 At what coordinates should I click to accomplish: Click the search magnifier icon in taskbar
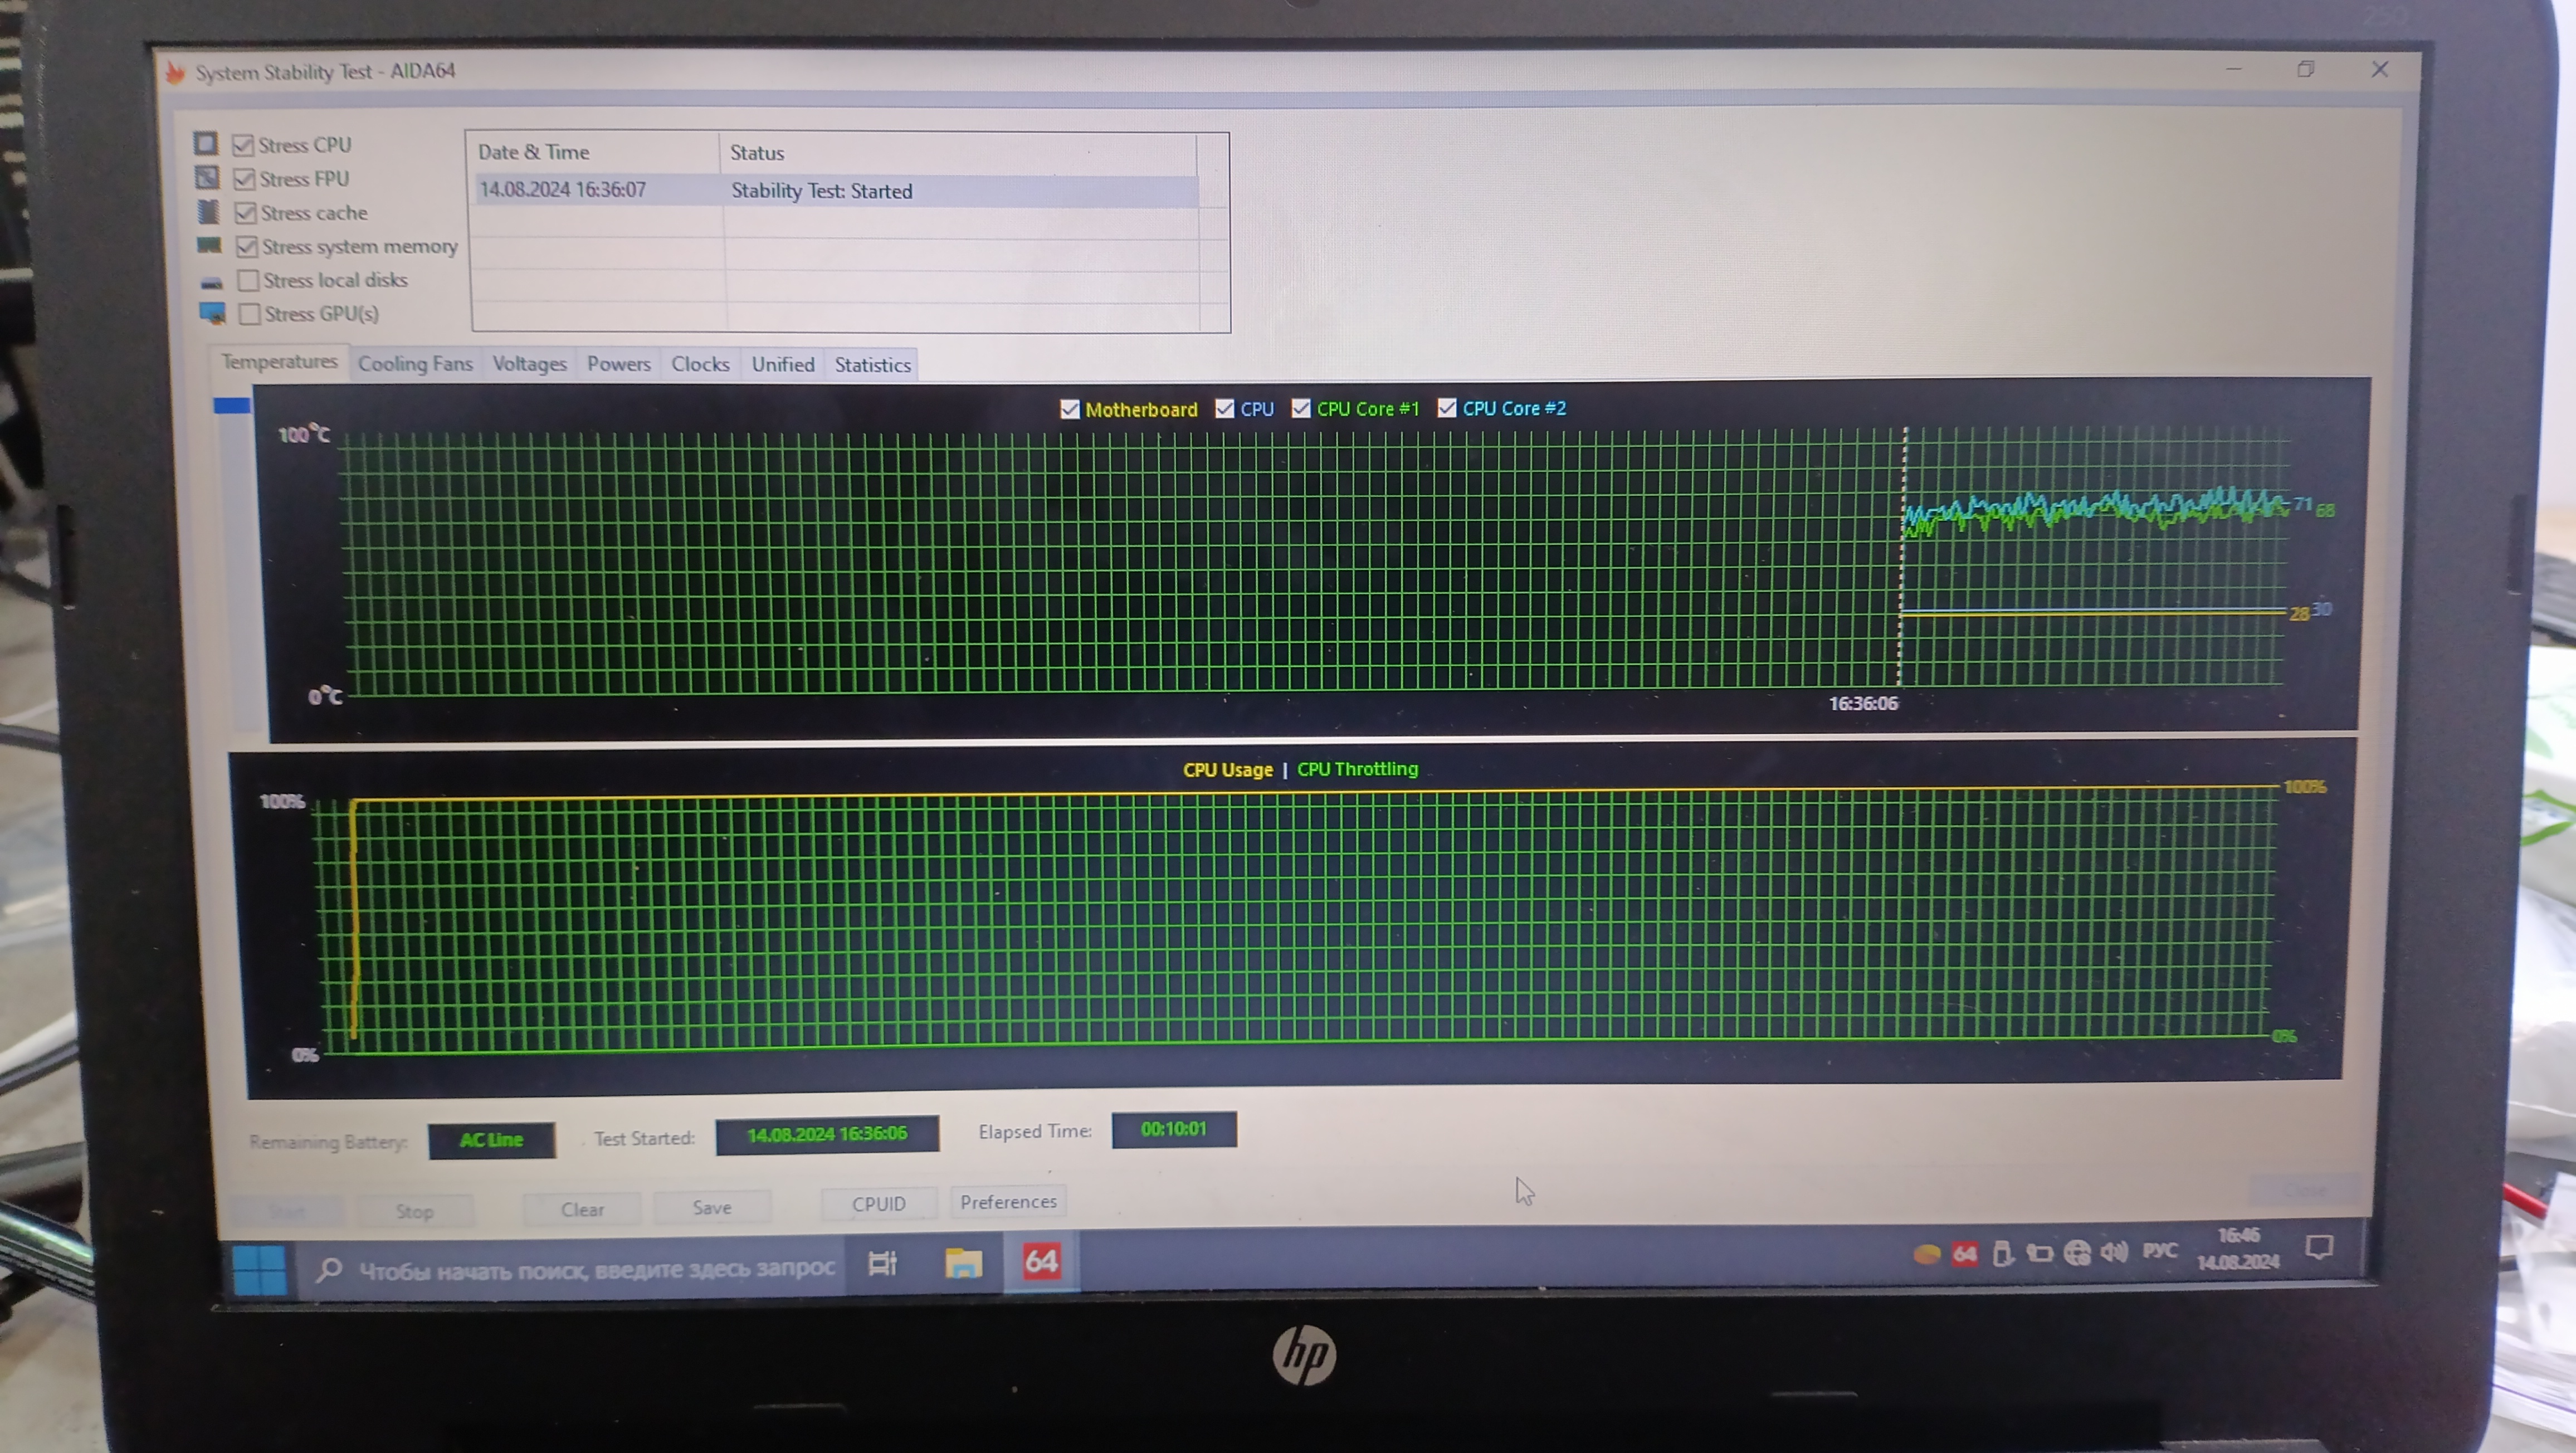point(328,1270)
